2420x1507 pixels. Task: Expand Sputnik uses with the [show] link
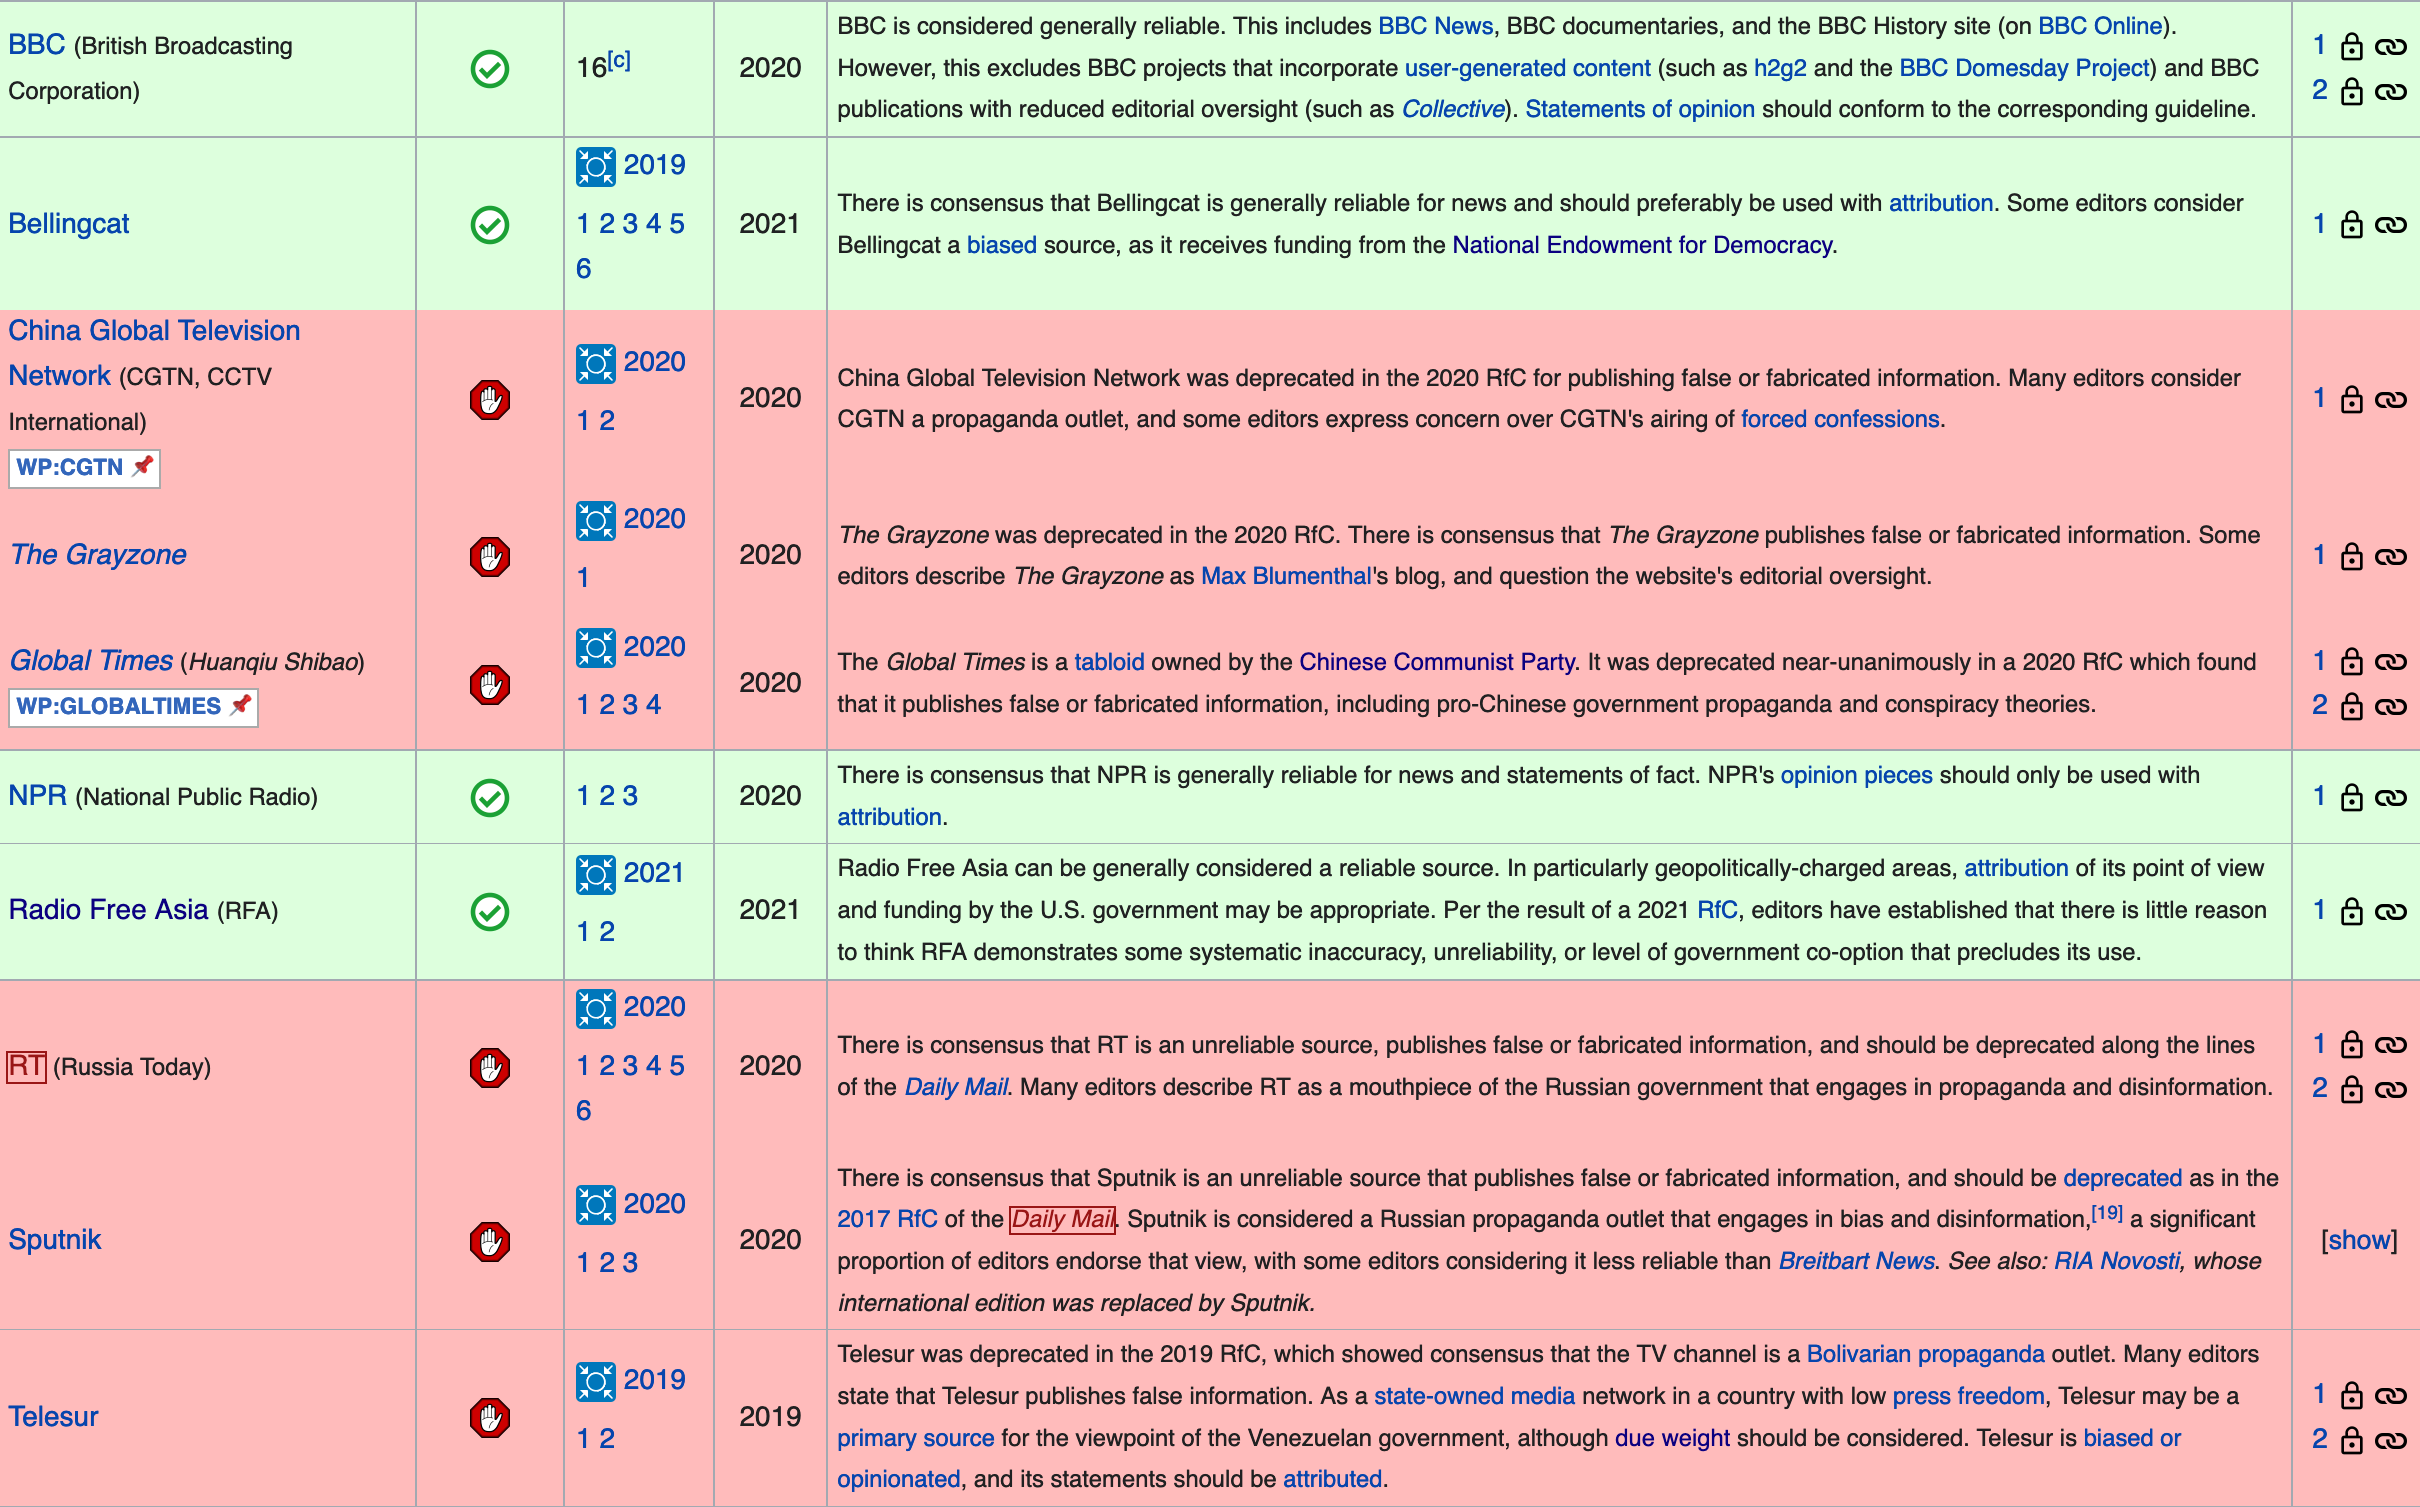coord(2358,1240)
